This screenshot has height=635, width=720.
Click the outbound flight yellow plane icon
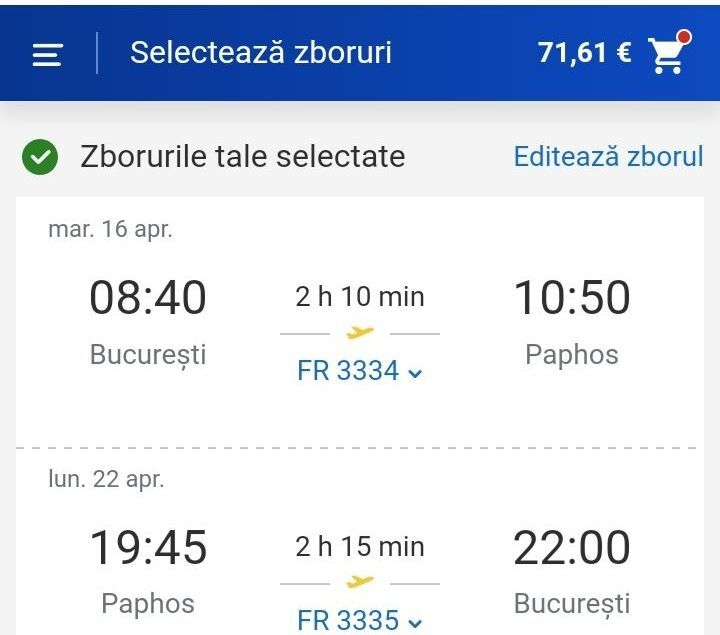coord(360,332)
